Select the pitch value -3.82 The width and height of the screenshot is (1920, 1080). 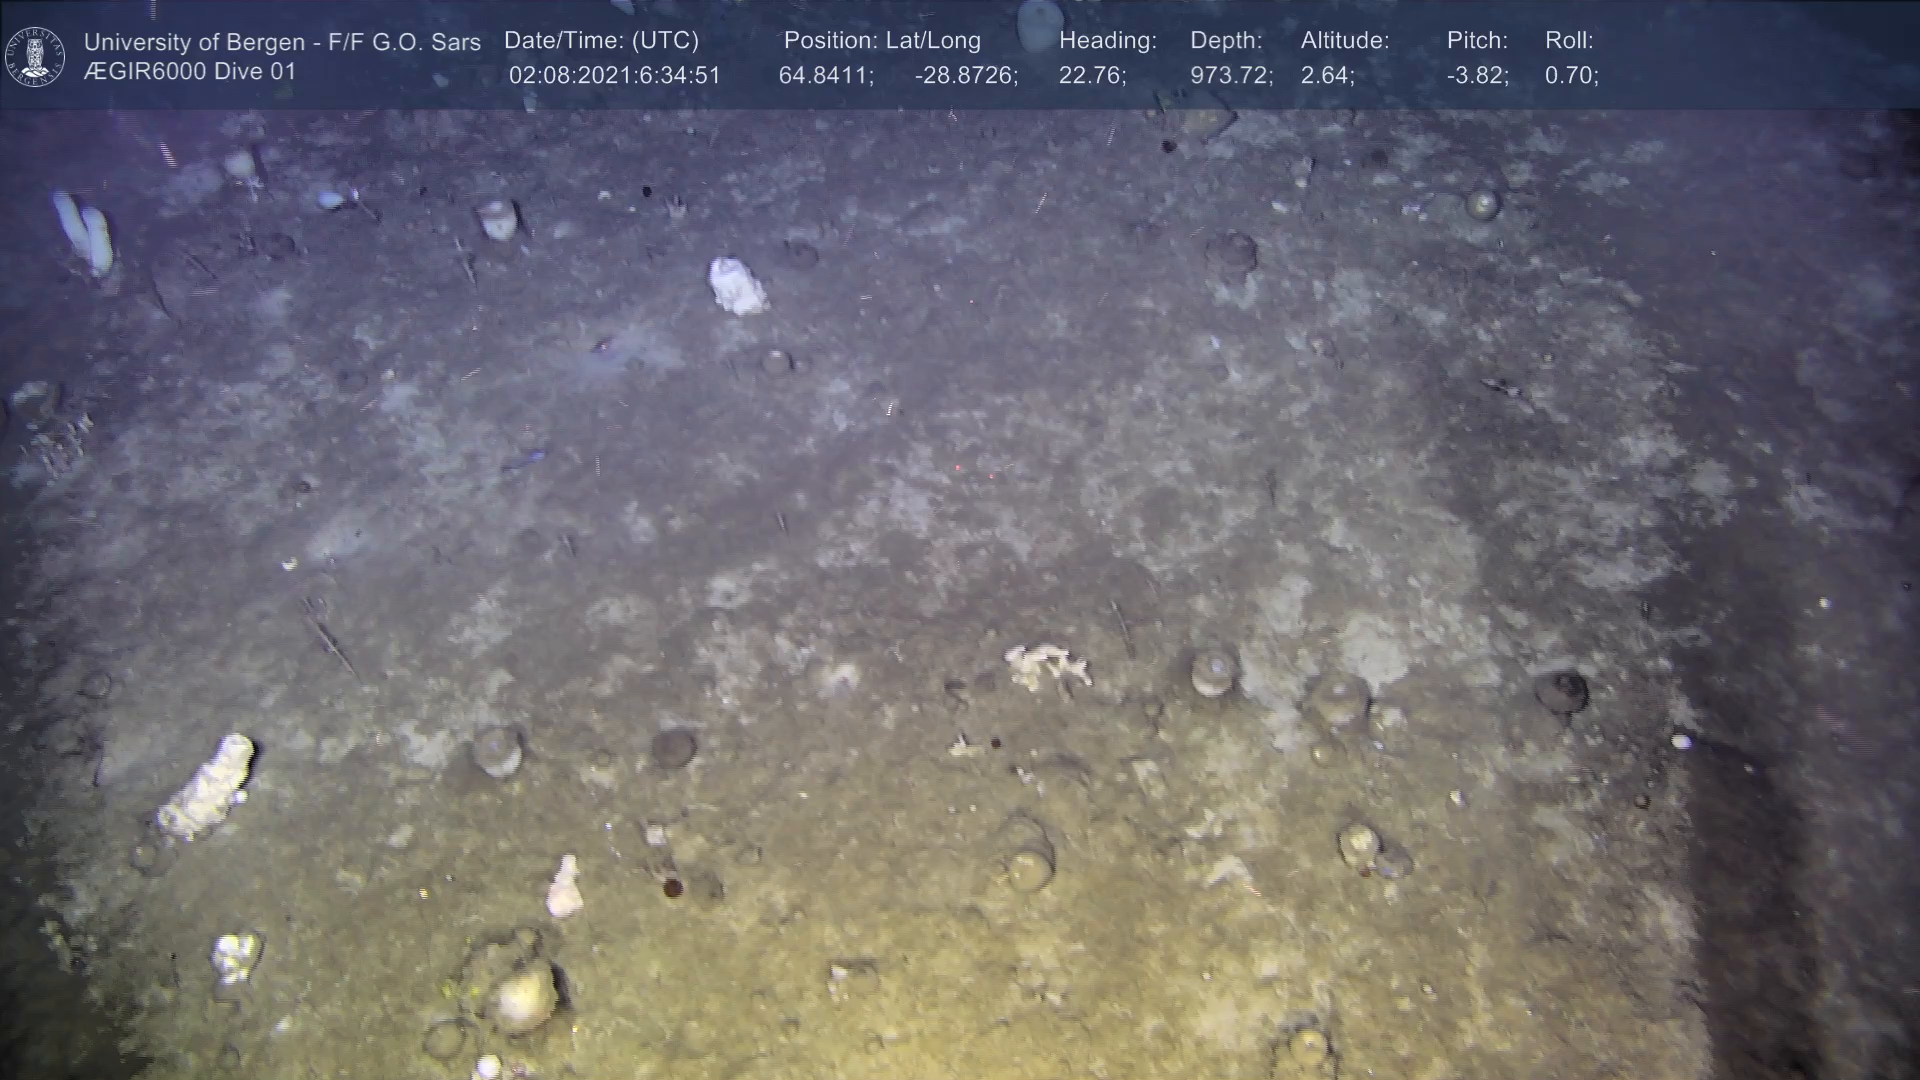1476,76
